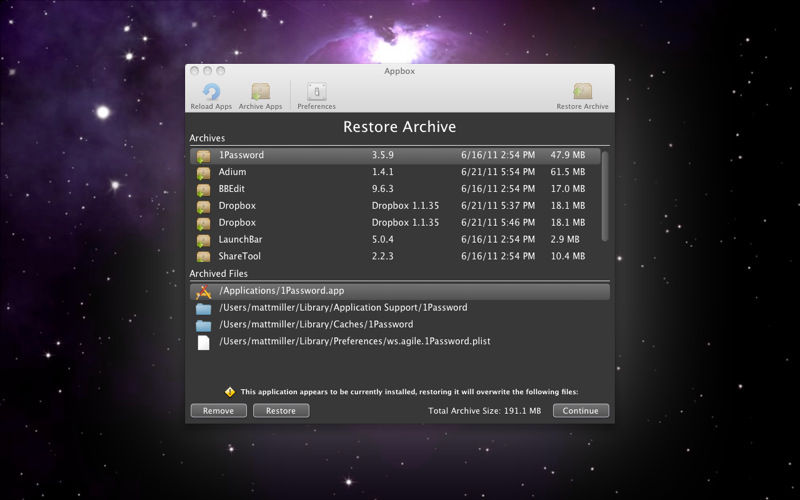Image resolution: width=800 pixels, height=500 pixels.
Task: Click the Continue button
Action: 581,411
